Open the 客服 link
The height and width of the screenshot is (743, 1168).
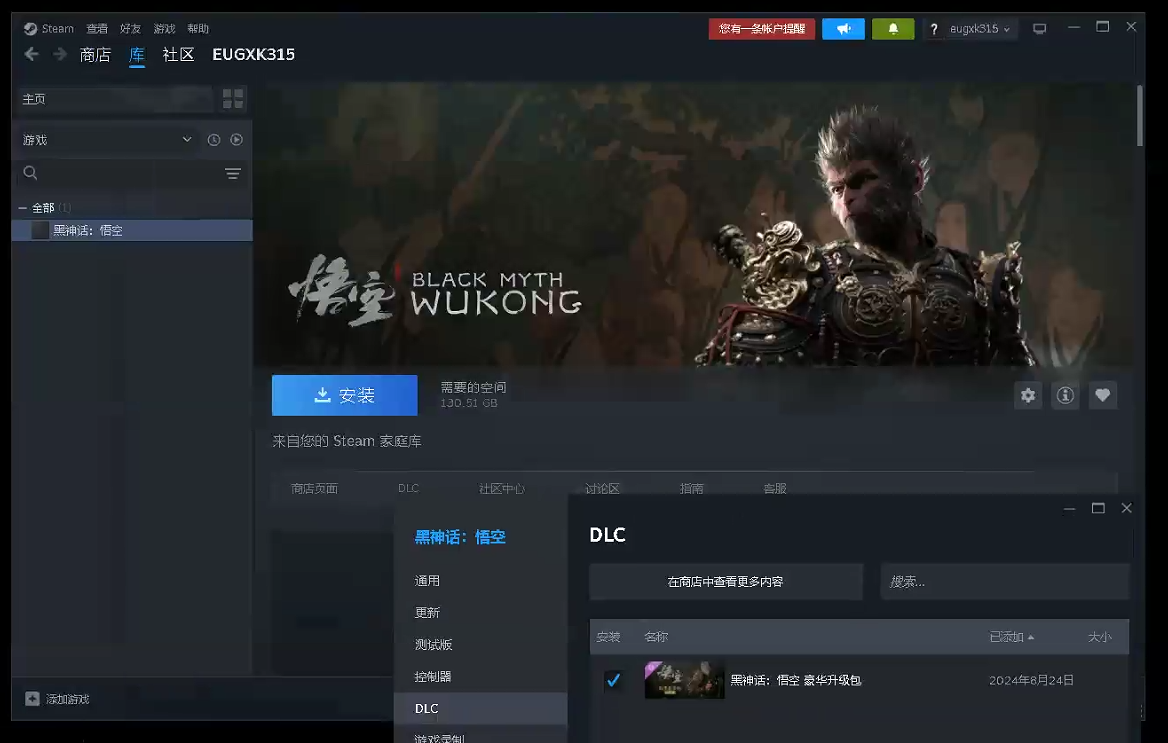(x=775, y=488)
